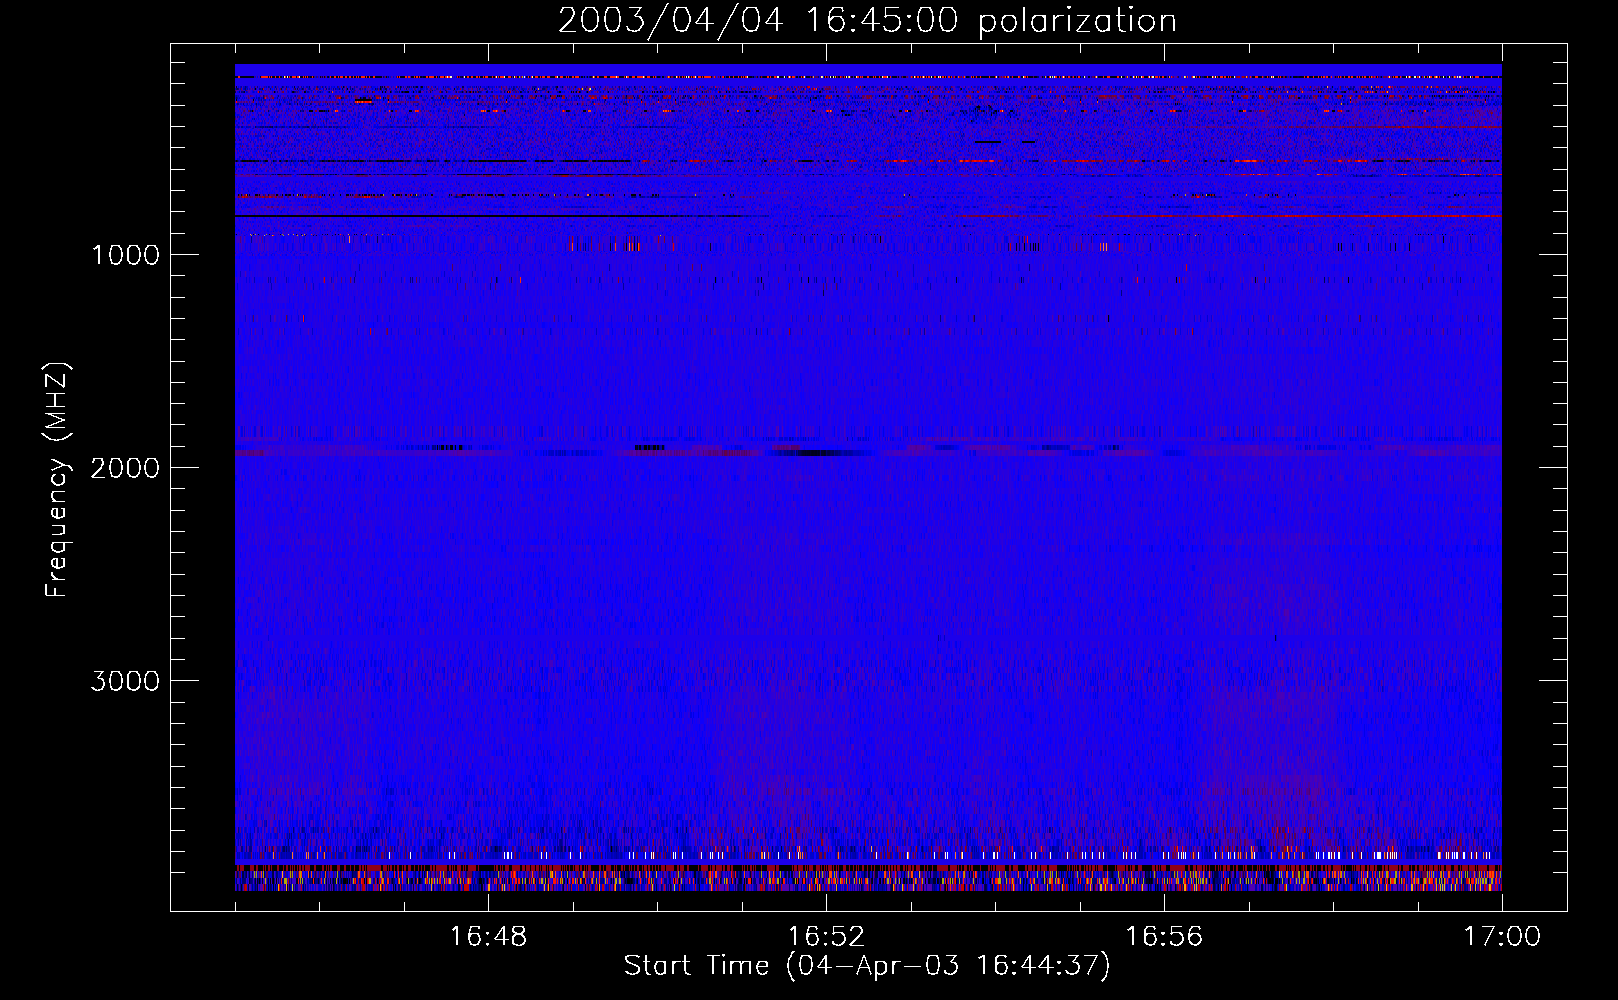Click the '1000' frequency axis label
This screenshot has height=1000, width=1618.
125,255
